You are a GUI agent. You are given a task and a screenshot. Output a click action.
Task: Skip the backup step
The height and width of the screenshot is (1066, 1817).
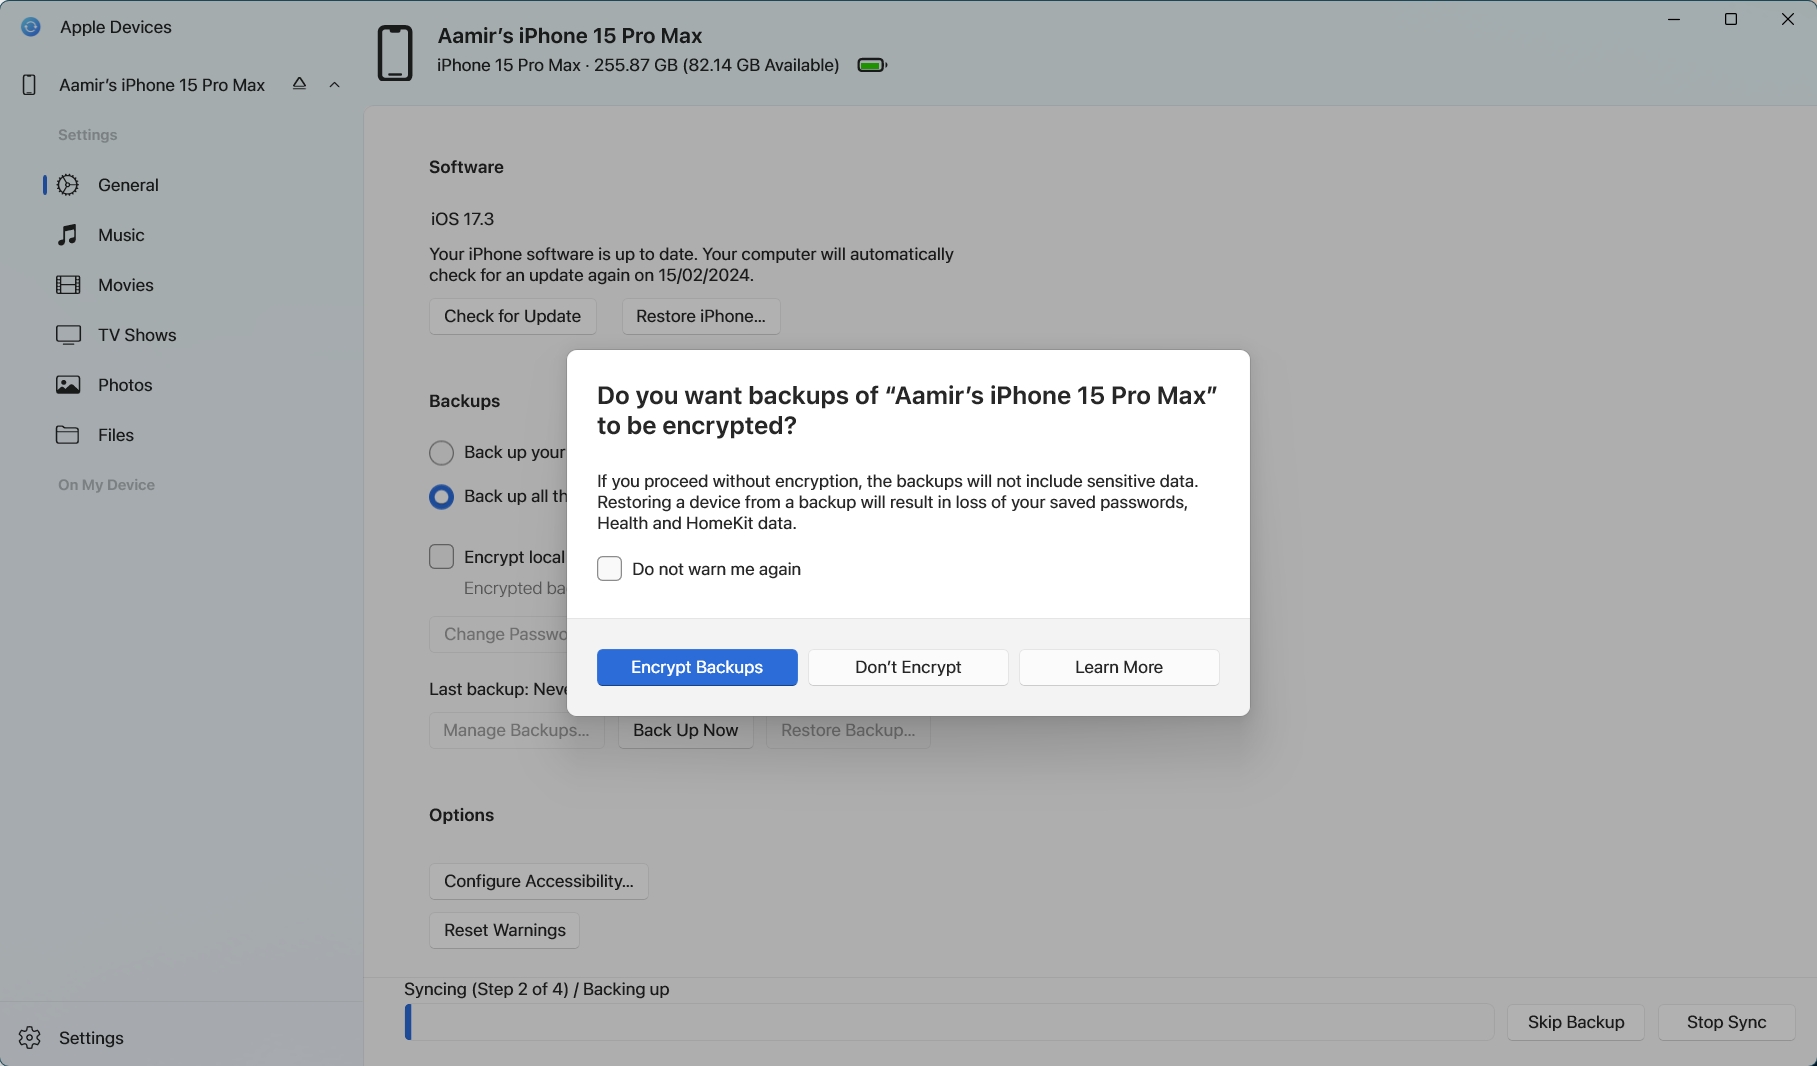pos(1576,1023)
